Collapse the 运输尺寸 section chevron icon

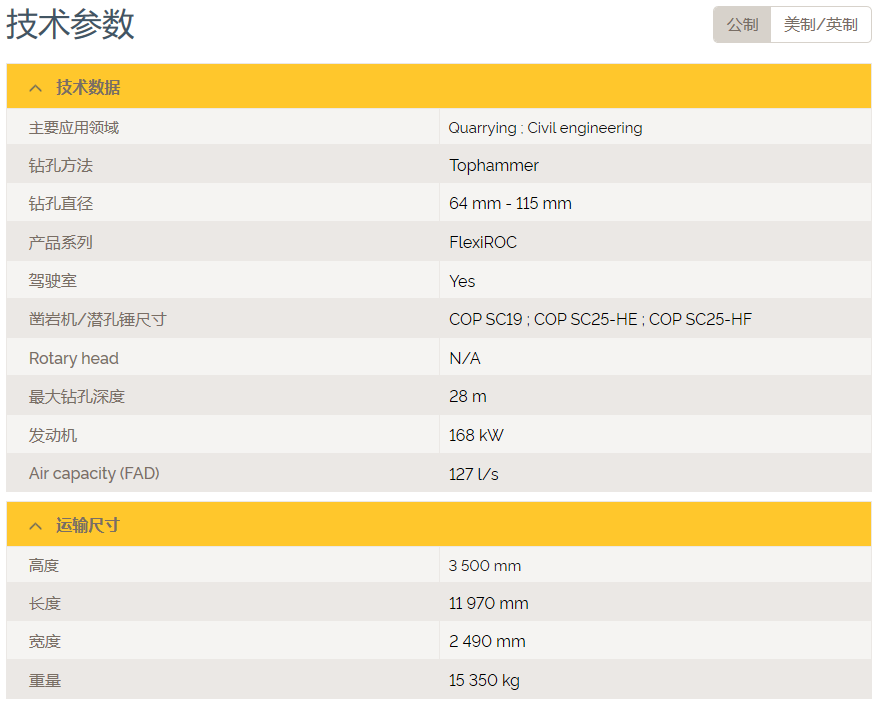pyautogui.click(x=36, y=526)
